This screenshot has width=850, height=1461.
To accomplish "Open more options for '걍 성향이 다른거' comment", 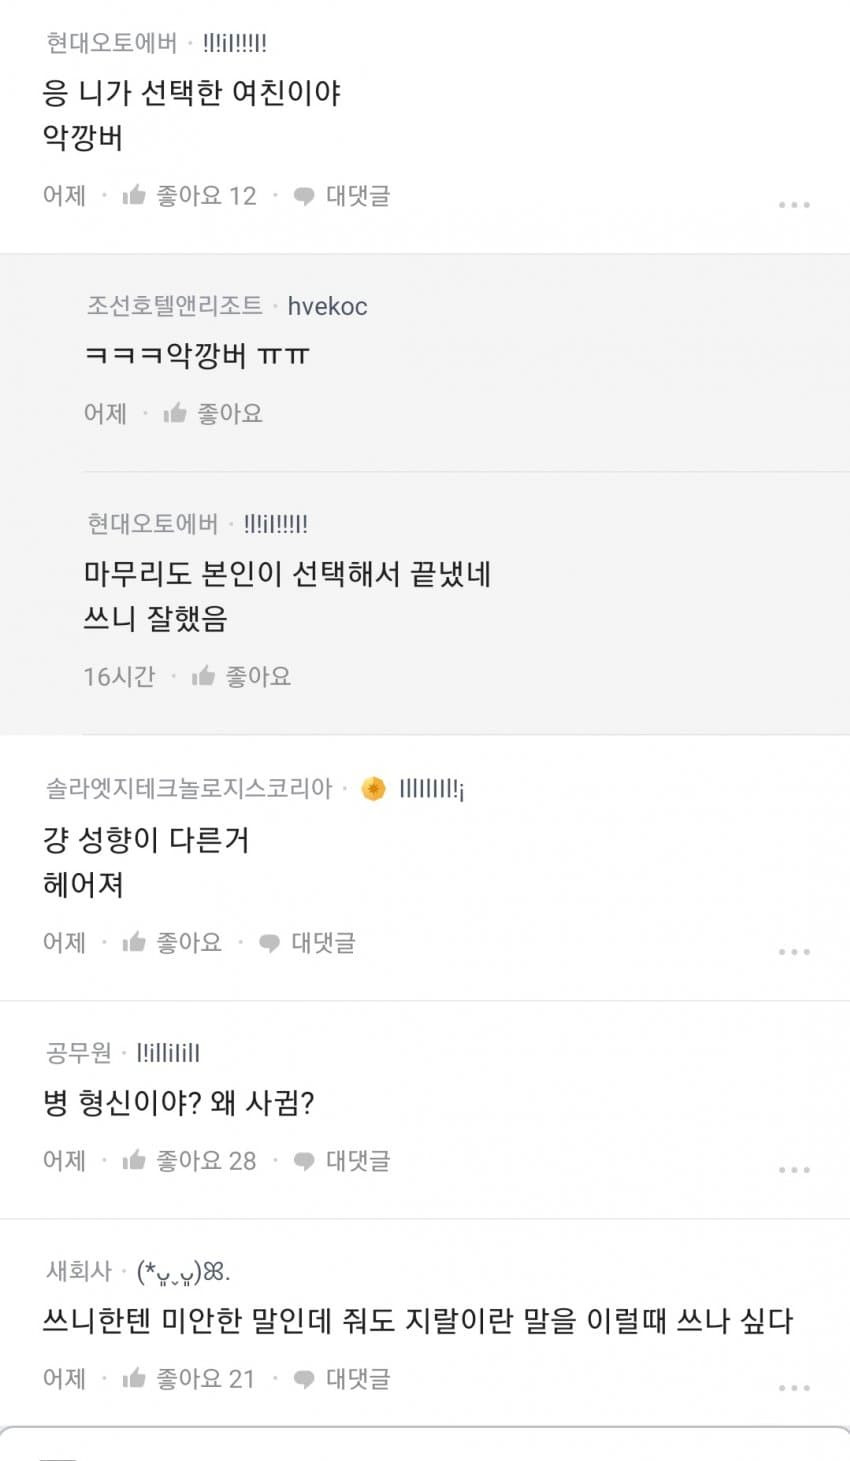I will click(794, 951).
